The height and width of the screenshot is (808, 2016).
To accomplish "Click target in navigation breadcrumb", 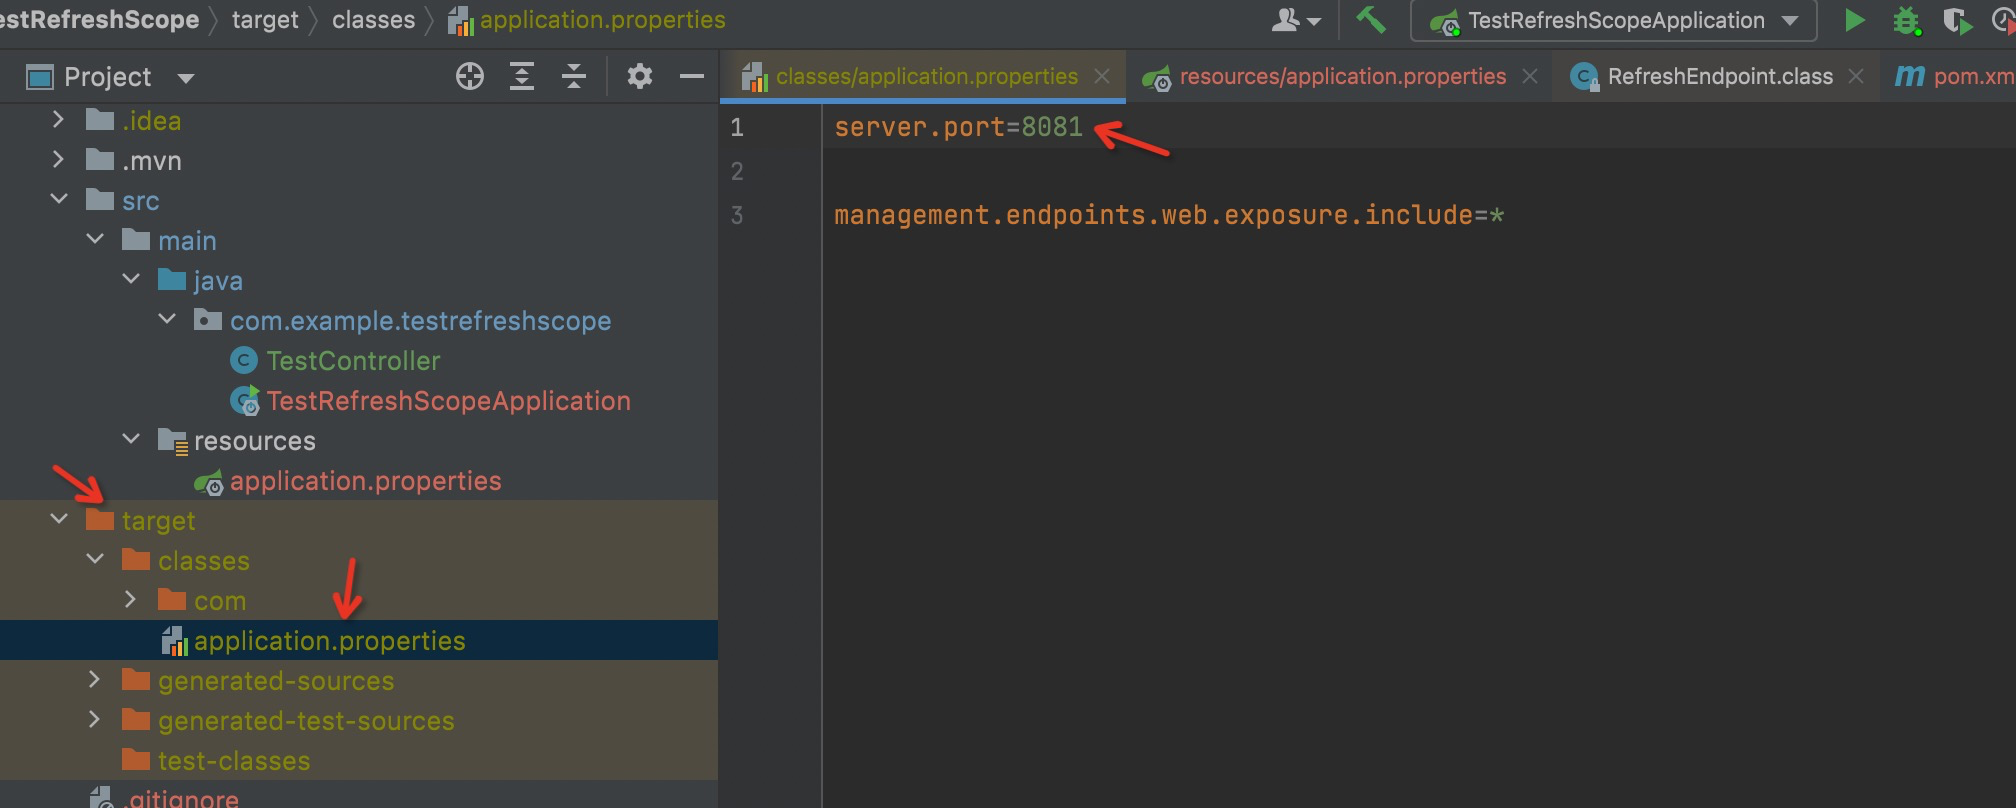I will [265, 20].
